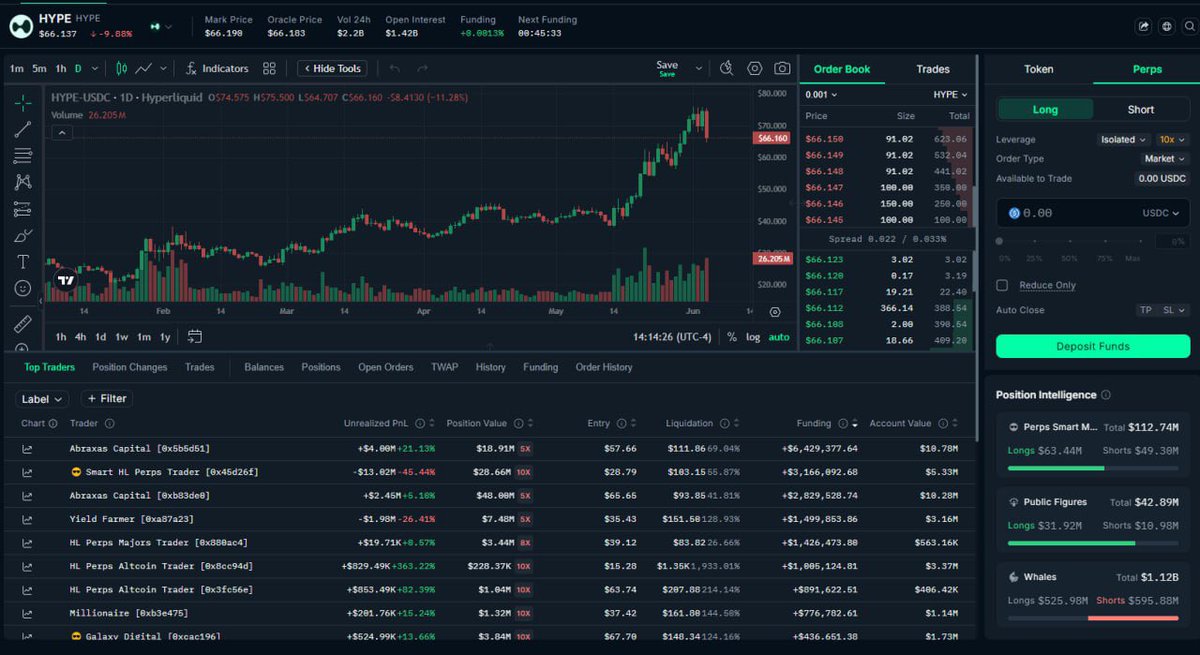The height and width of the screenshot is (655, 1200).
Task: Open the candlestick chart type selector
Action: [x=121, y=68]
